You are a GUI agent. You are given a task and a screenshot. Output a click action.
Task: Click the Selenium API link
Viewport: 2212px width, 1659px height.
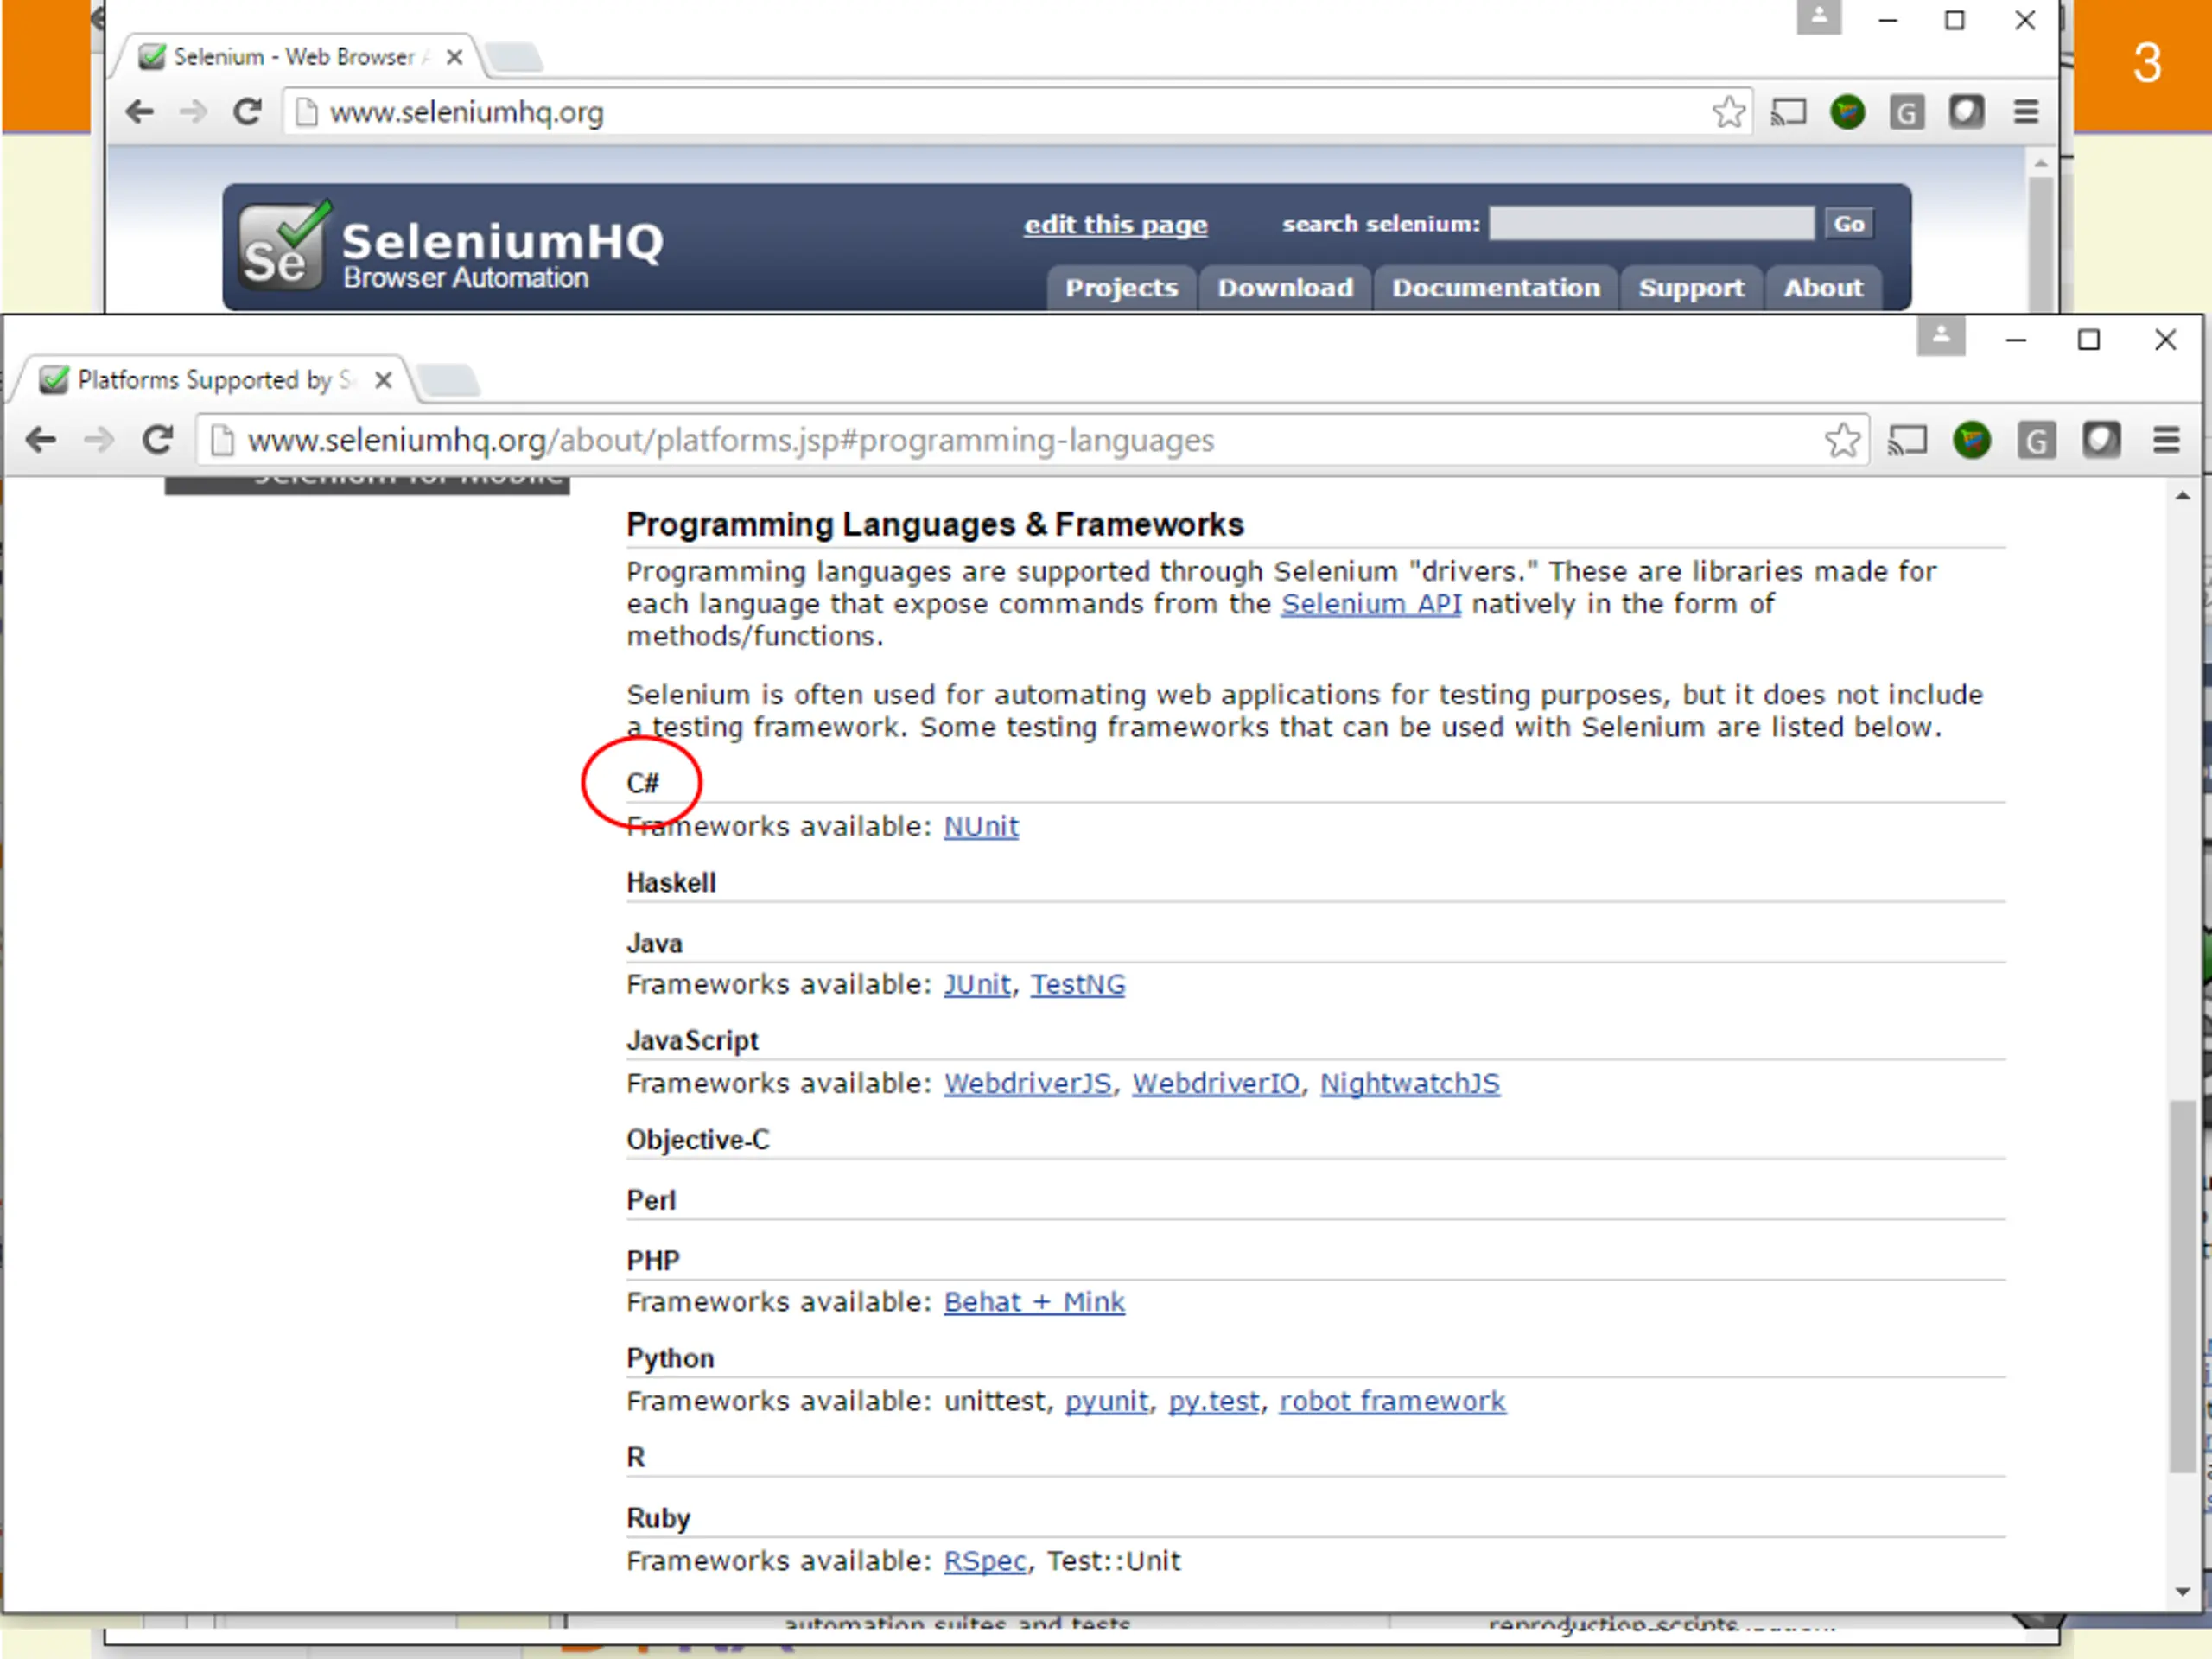coord(1371,604)
